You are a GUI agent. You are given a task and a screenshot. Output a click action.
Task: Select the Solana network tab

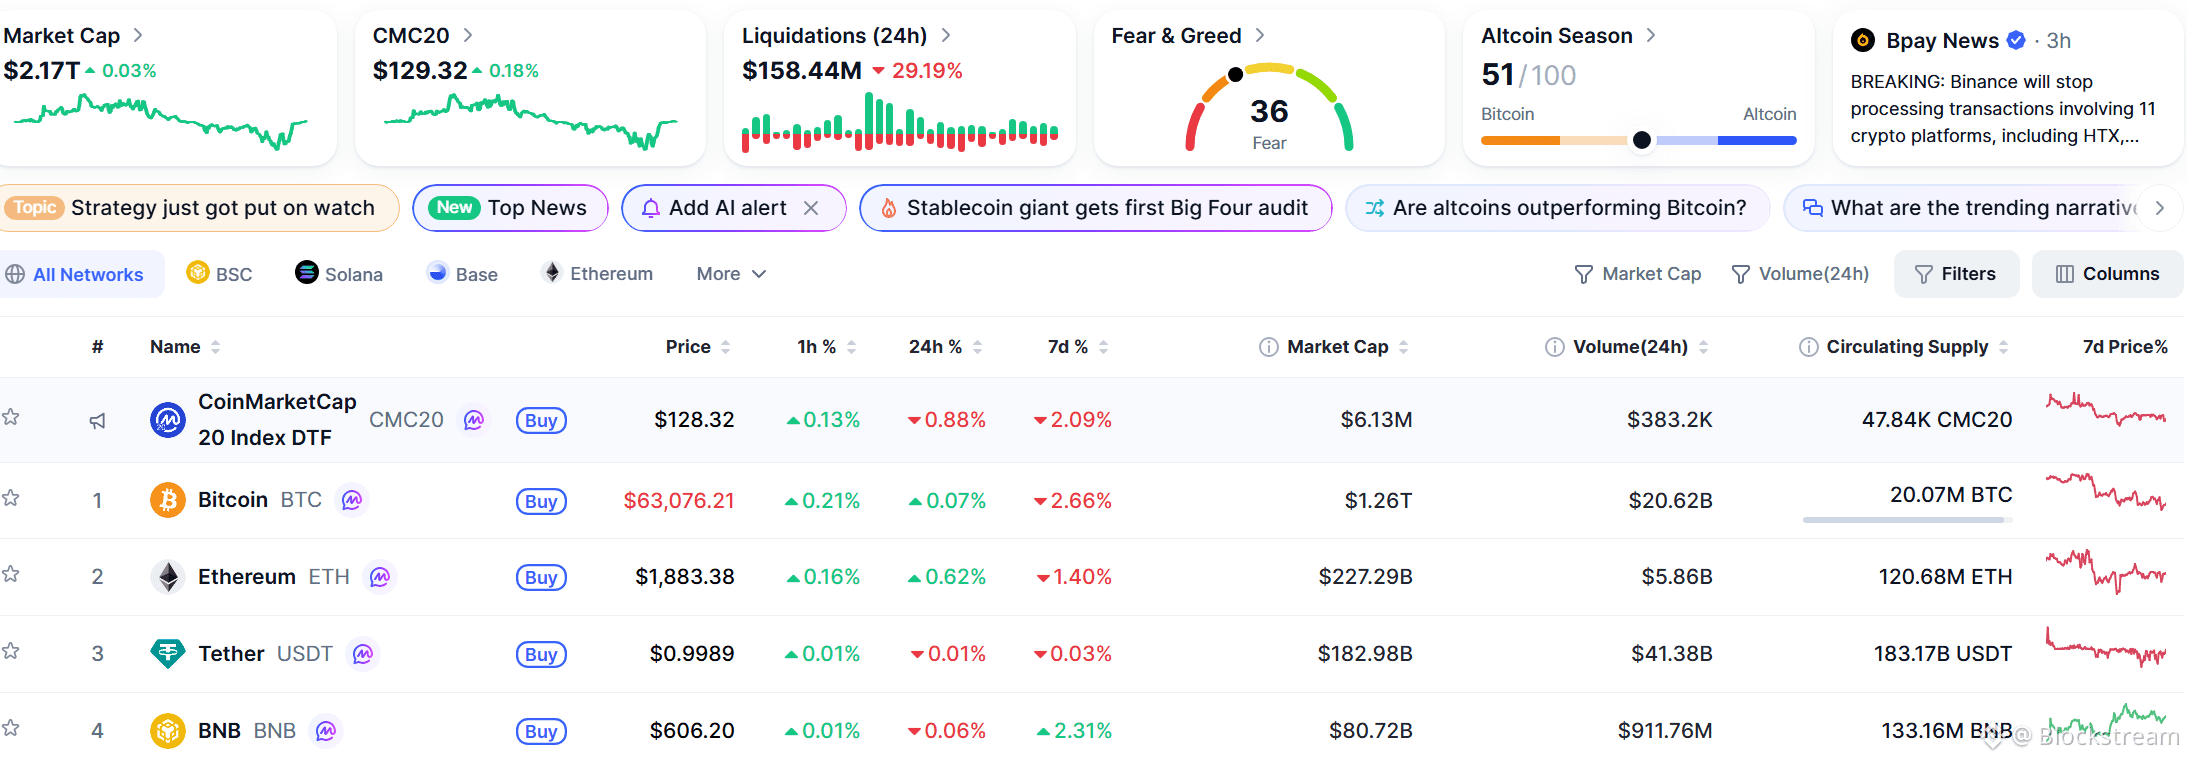[x=339, y=274]
